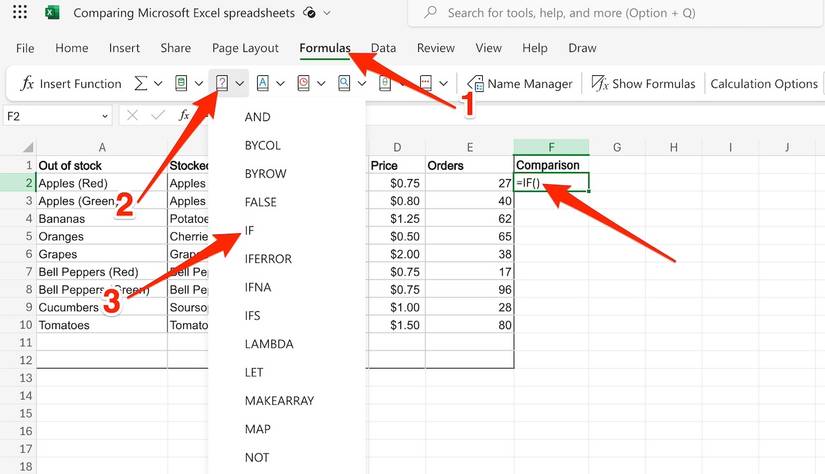Open the Date & Time functions icon
Image resolution: width=825 pixels, height=474 pixels.
pyautogui.click(x=303, y=84)
